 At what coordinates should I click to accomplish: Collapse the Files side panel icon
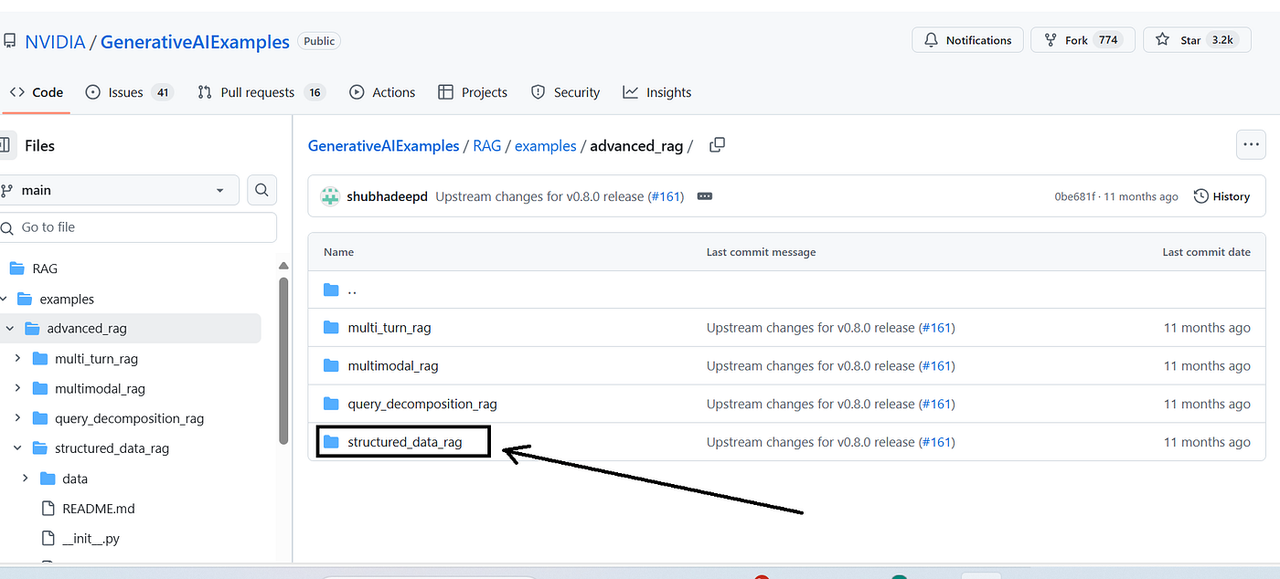coord(7,145)
